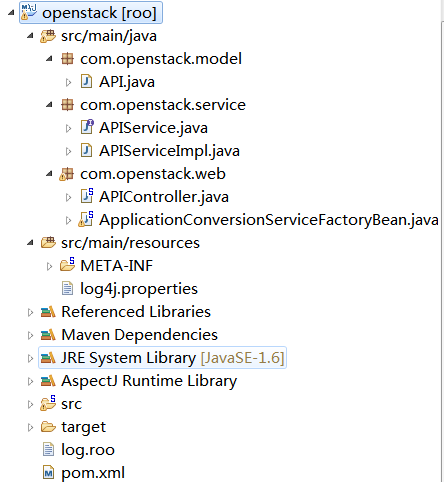This screenshot has width=444, height=482.
Task: Click the APIController.java file icon
Action: coord(87,197)
